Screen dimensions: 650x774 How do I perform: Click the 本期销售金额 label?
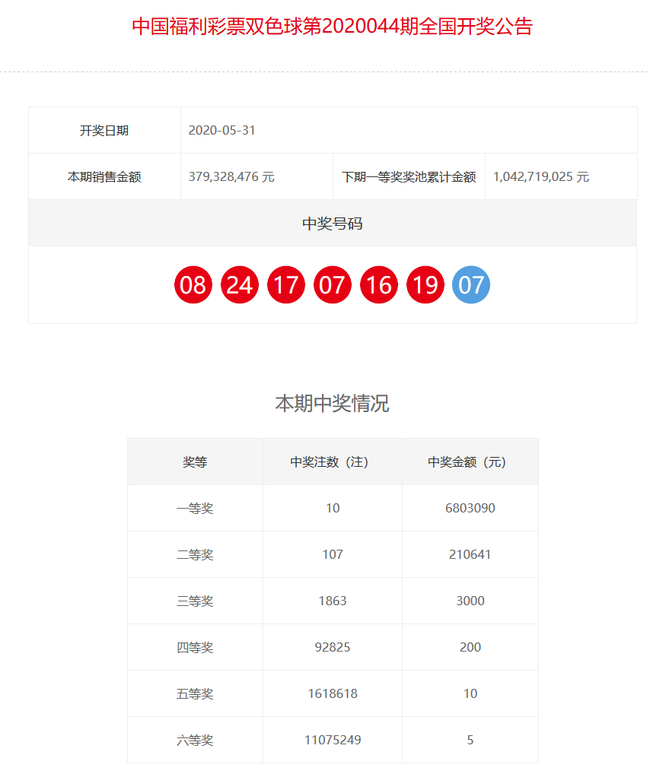pos(104,177)
